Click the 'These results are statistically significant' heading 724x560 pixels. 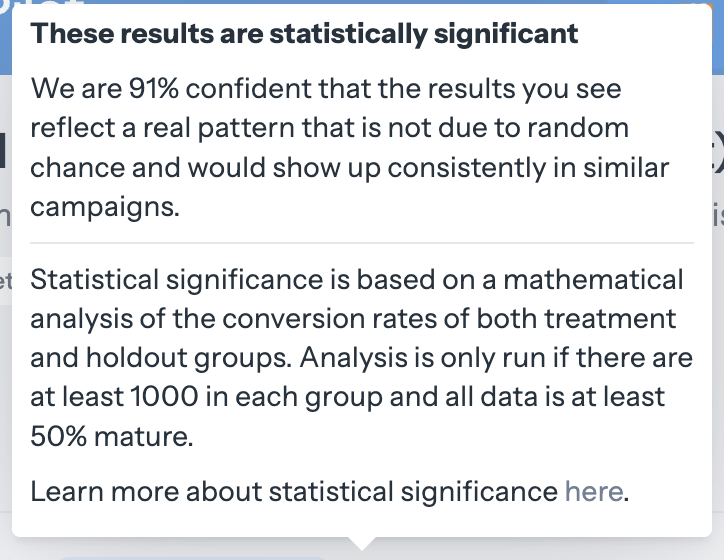[x=304, y=34]
